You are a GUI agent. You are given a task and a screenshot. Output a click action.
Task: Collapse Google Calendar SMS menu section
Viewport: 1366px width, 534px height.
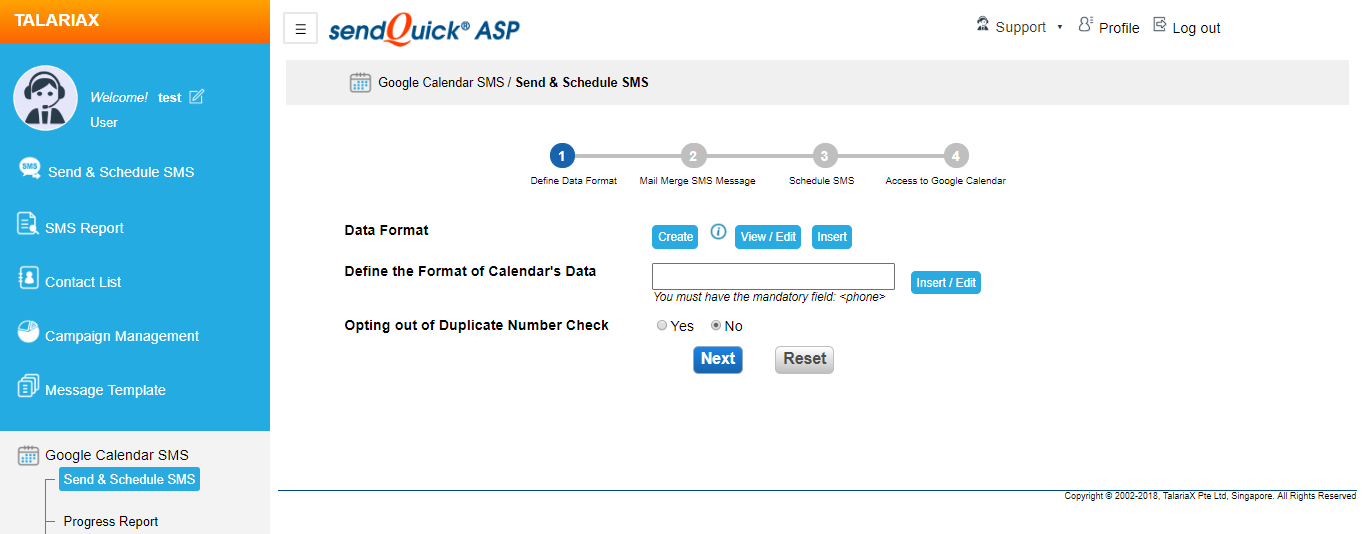(x=116, y=455)
